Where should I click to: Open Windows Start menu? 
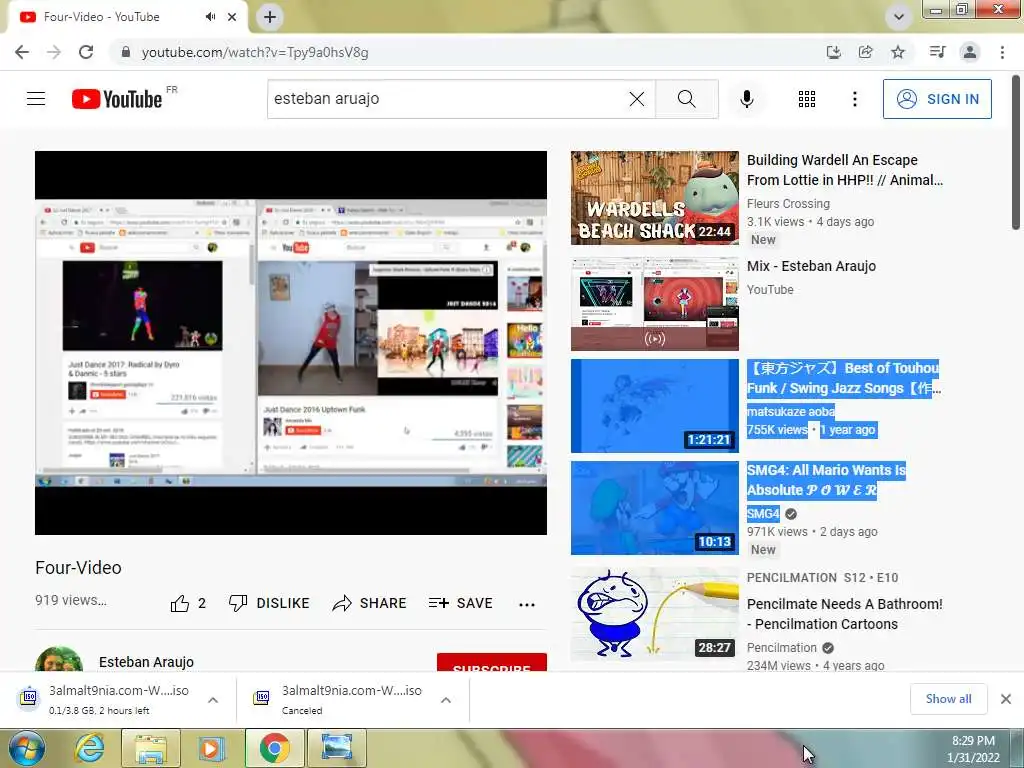(x=26, y=748)
